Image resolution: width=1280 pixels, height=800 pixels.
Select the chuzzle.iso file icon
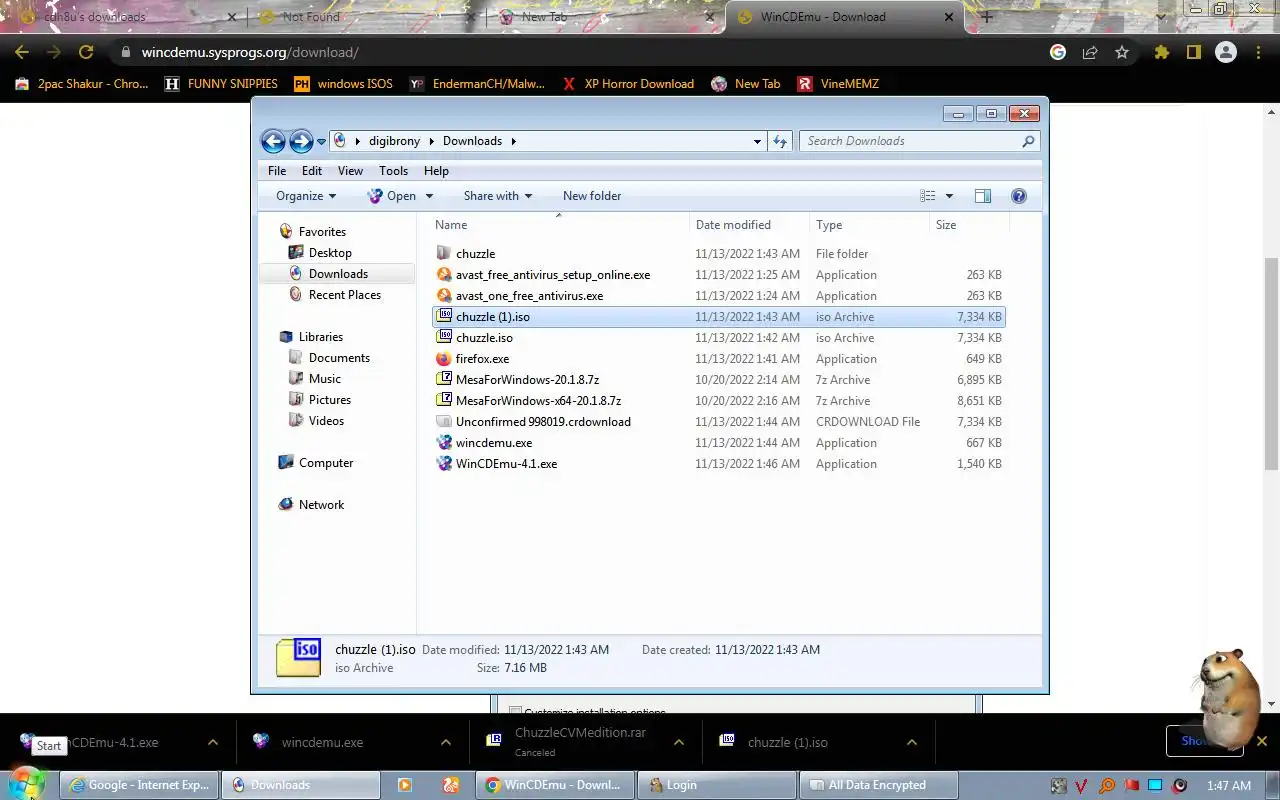[444, 337]
